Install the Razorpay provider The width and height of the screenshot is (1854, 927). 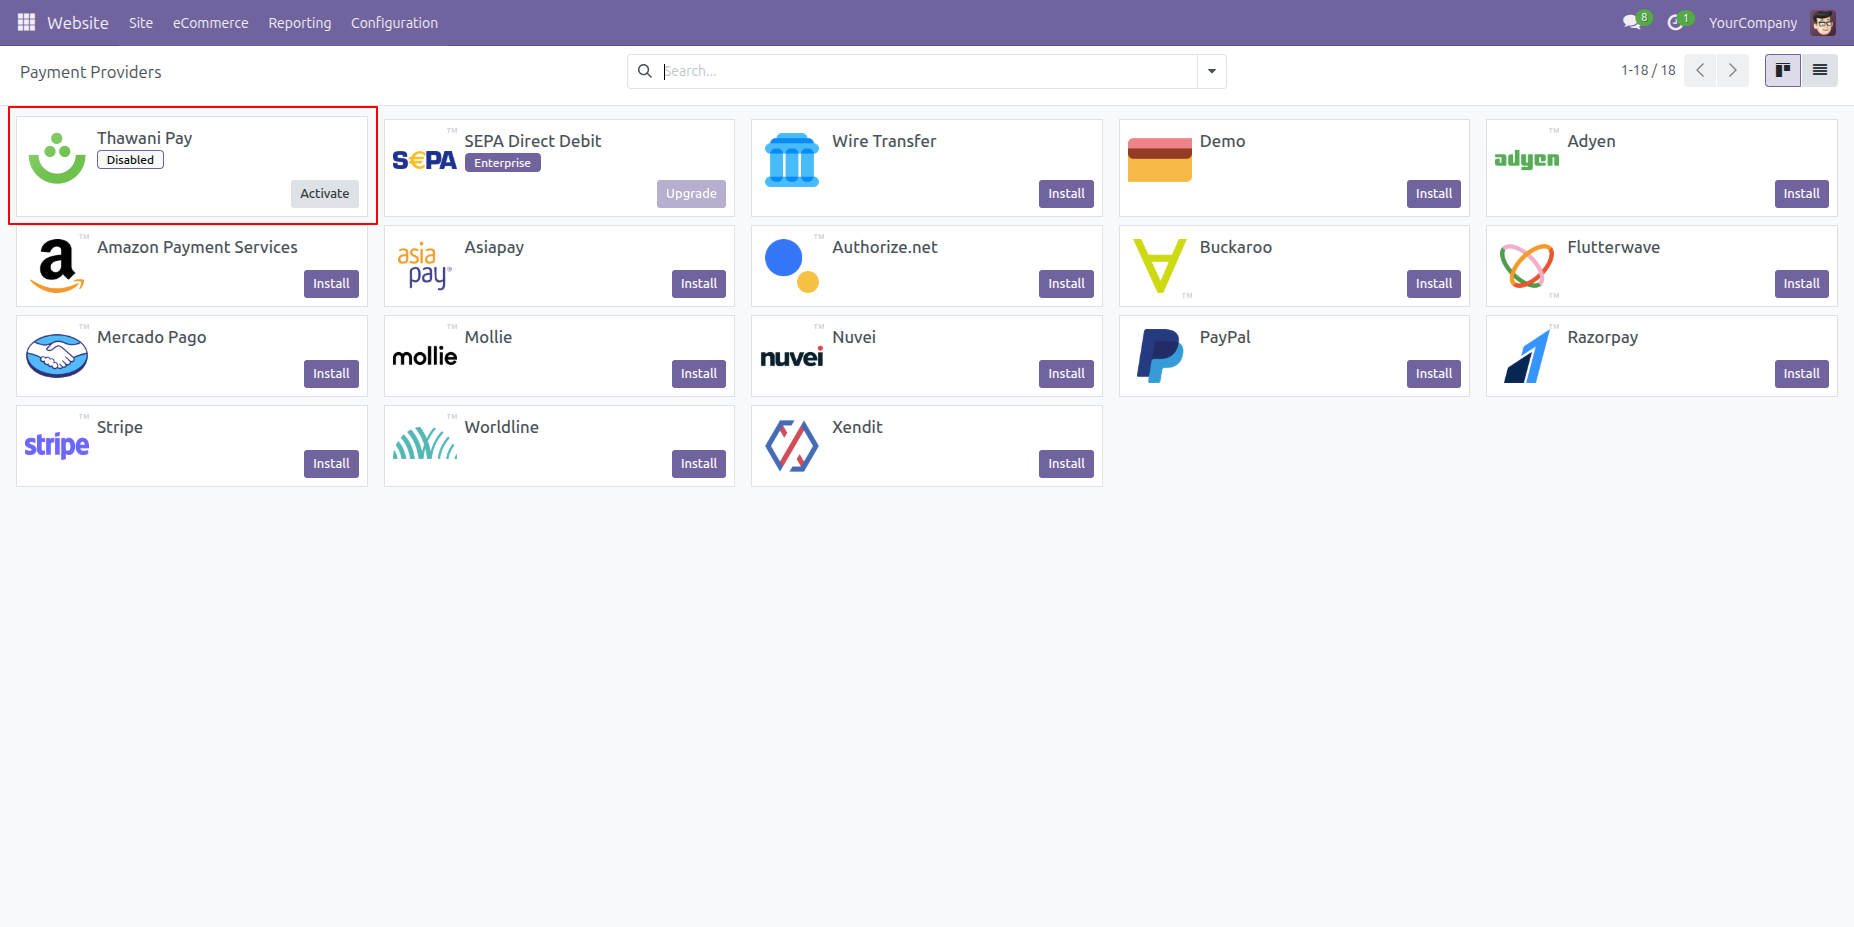point(1801,374)
